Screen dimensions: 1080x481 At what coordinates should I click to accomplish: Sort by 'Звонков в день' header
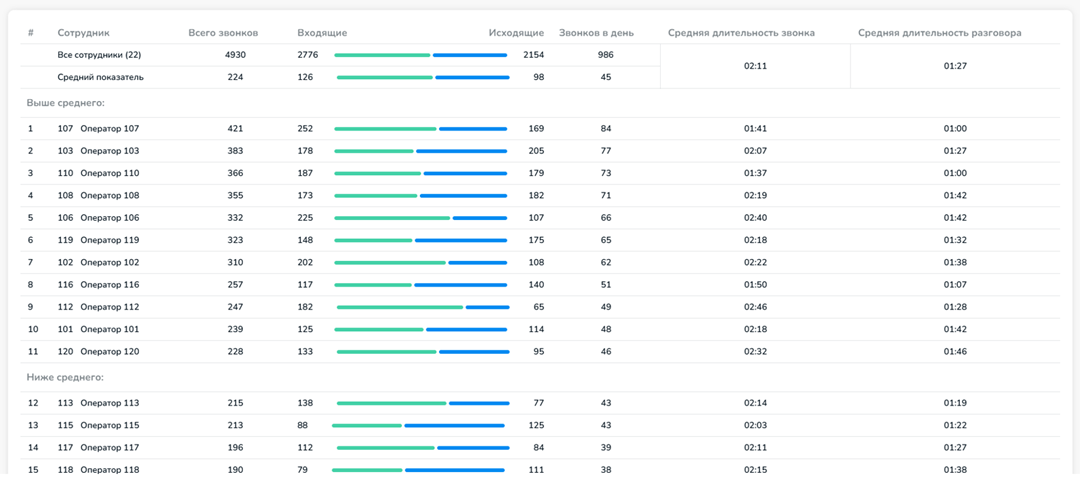coord(596,33)
